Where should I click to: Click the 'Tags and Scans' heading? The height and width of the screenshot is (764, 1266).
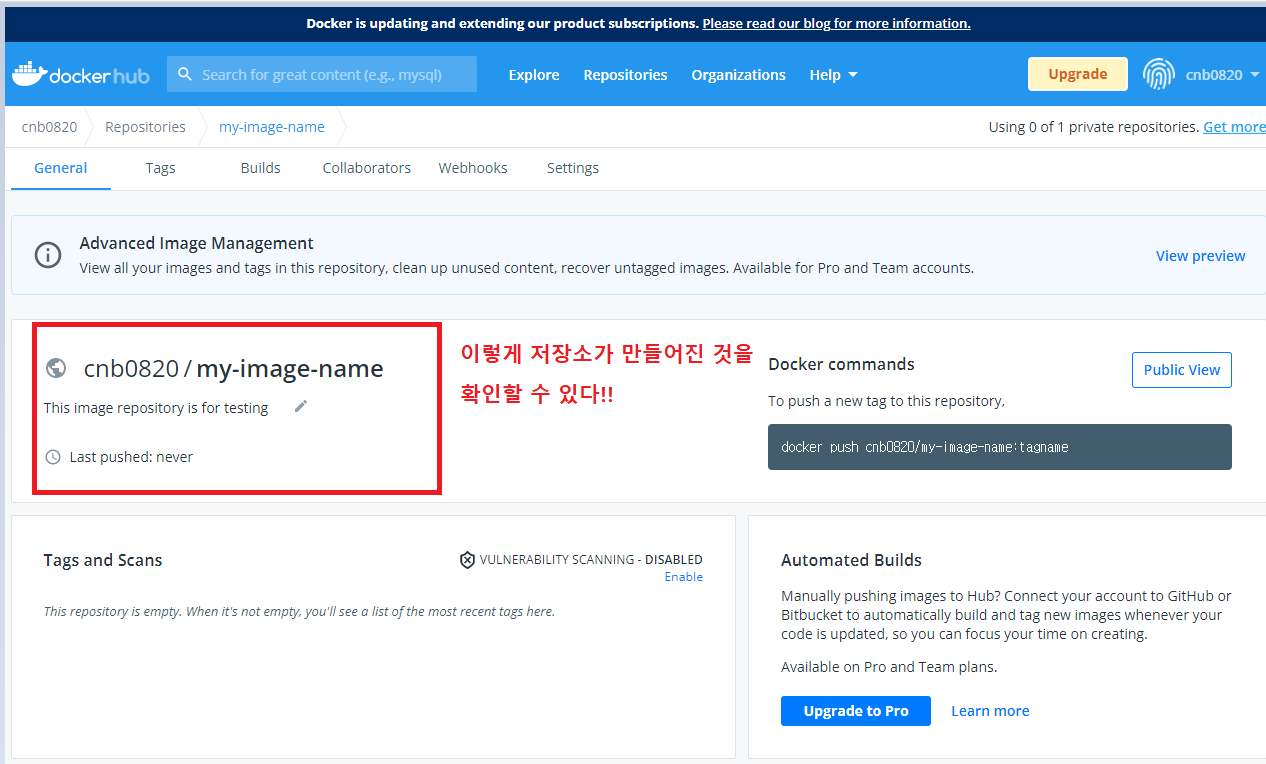(103, 560)
